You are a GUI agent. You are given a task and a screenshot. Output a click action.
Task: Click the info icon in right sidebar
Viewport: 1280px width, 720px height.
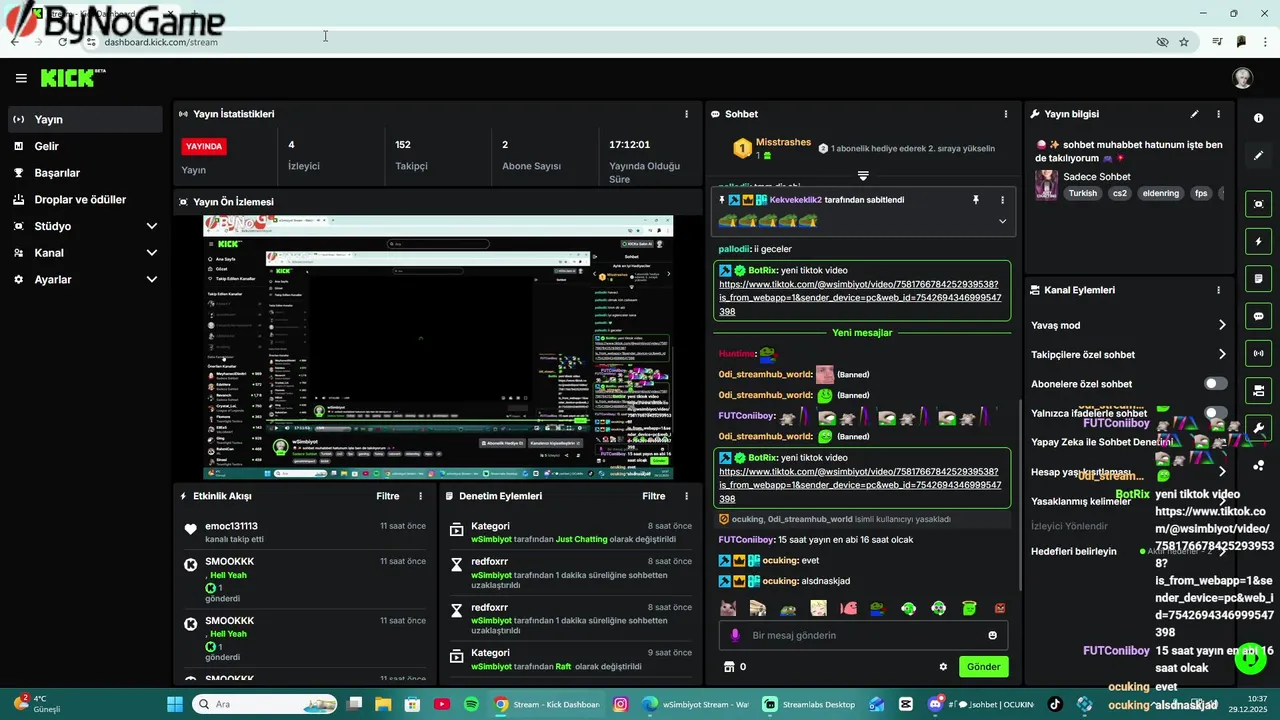(x=1259, y=118)
